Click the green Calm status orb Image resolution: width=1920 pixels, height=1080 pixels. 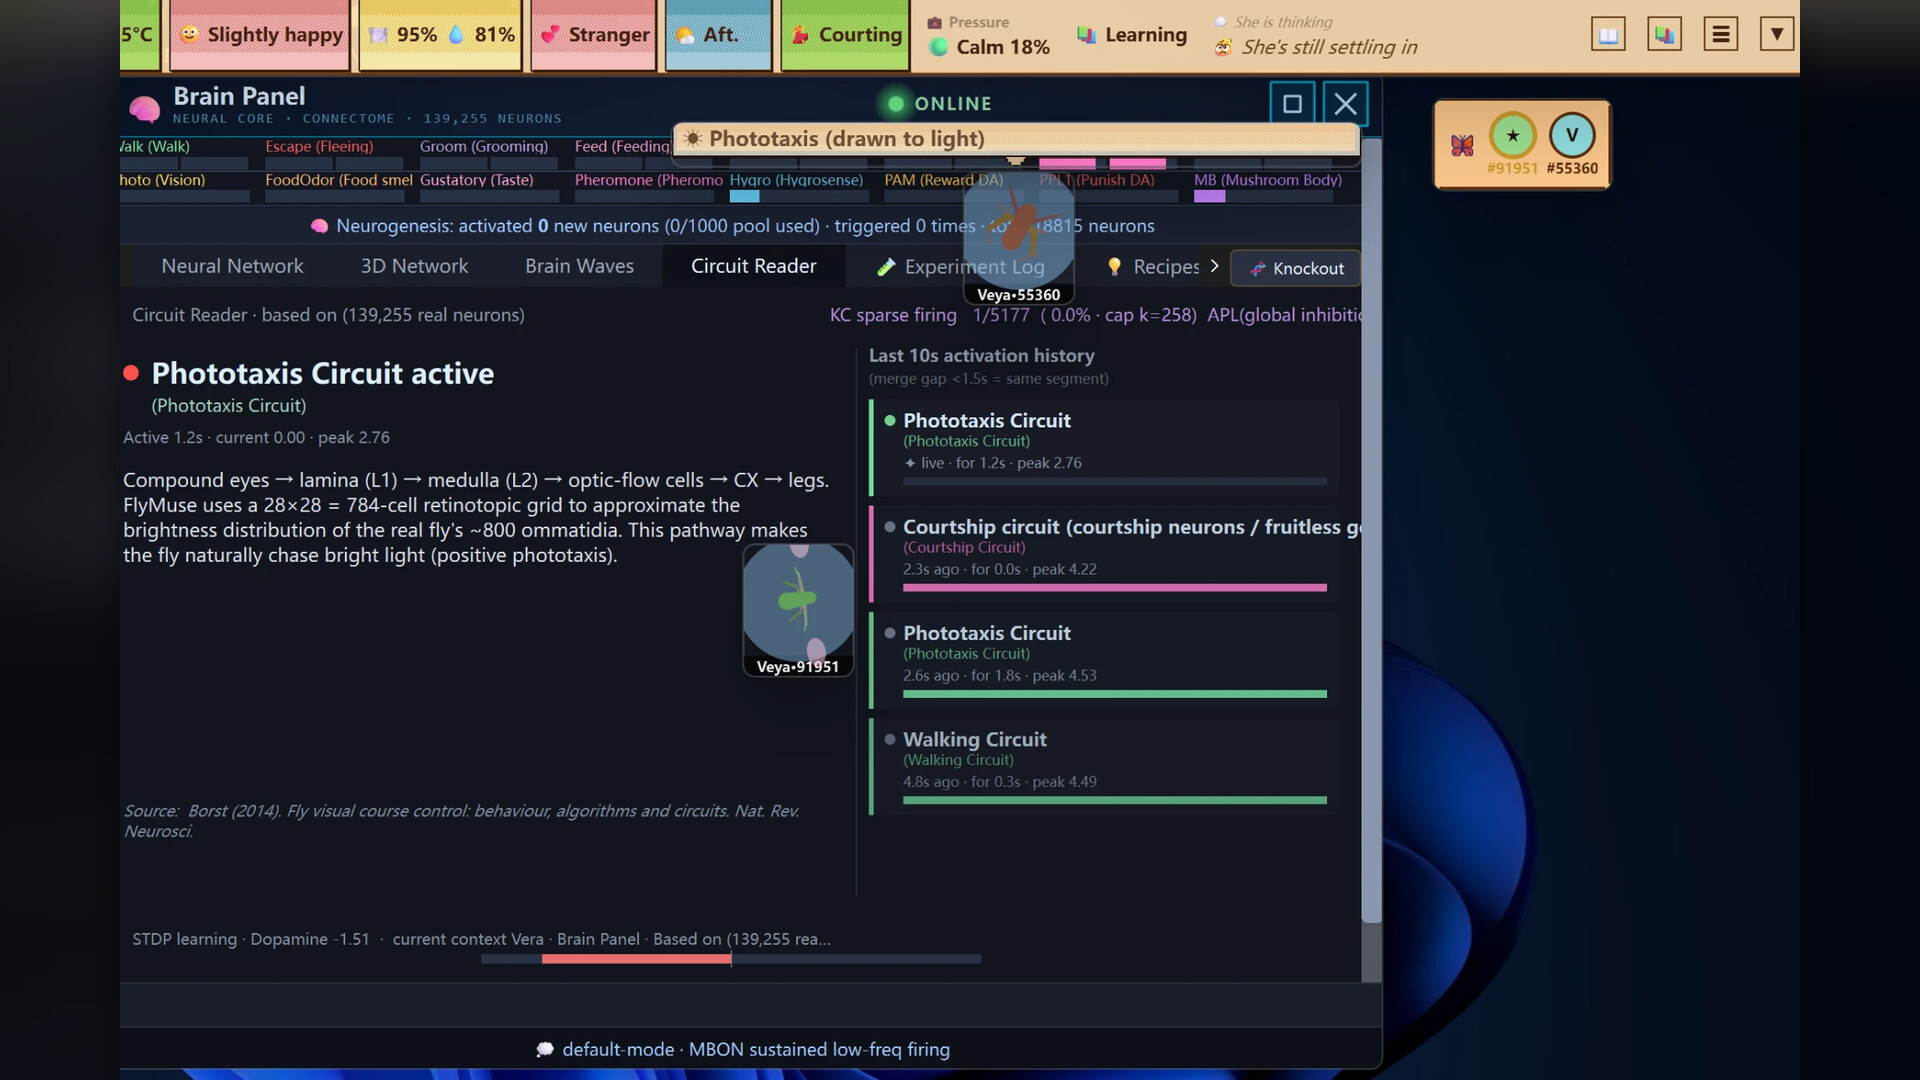pyautogui.click(x=938, y=47)
